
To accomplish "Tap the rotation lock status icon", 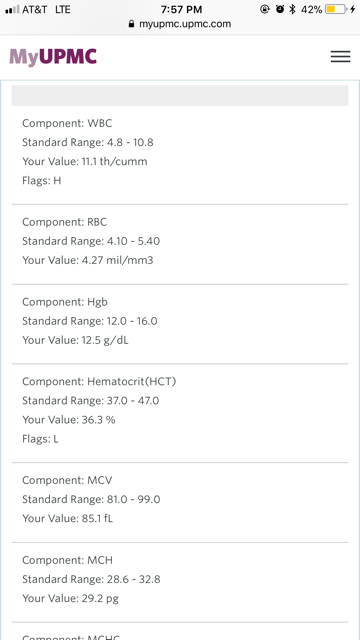I will point(265,9).
